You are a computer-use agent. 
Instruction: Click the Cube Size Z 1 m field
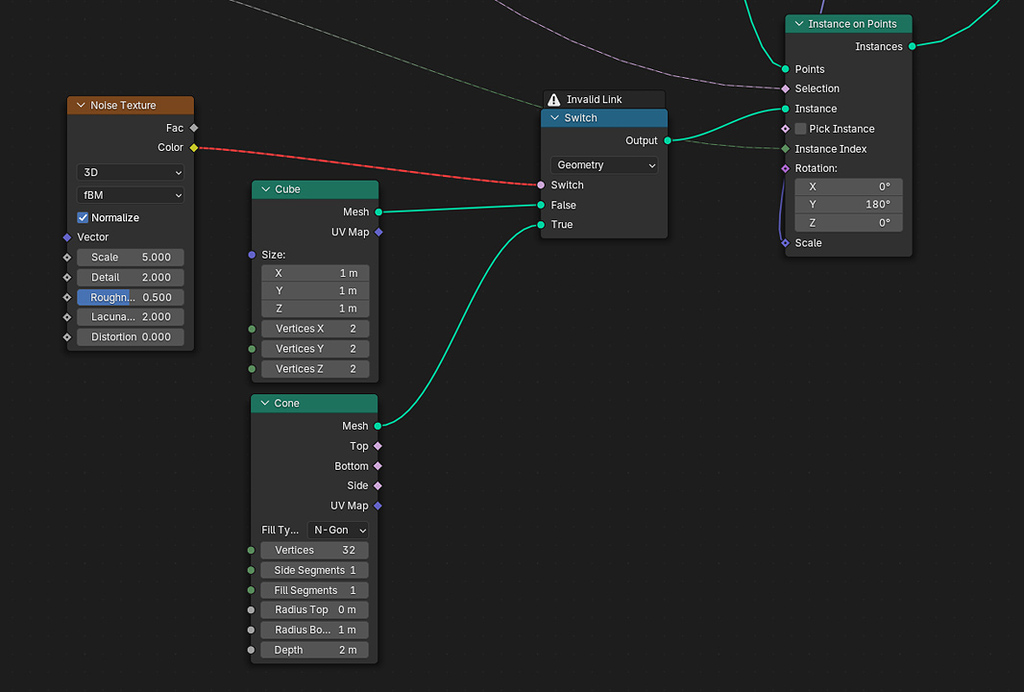[315, 308]
